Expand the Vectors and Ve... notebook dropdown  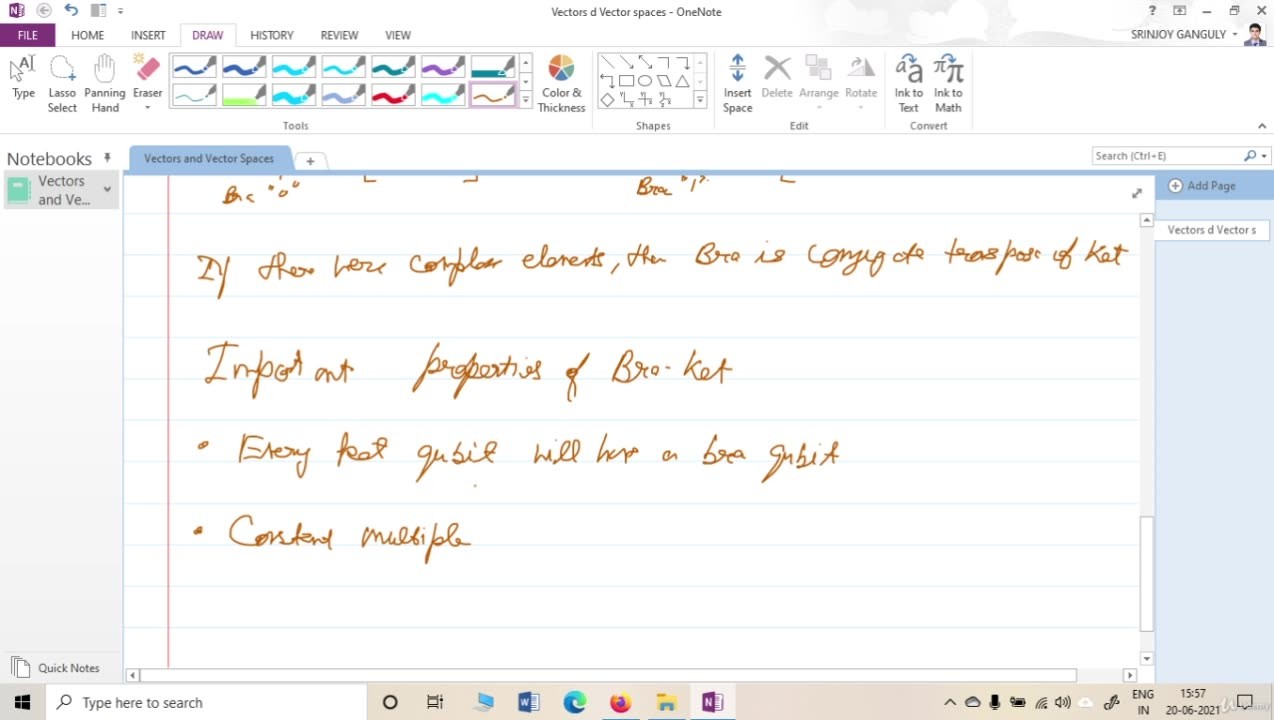107,189
